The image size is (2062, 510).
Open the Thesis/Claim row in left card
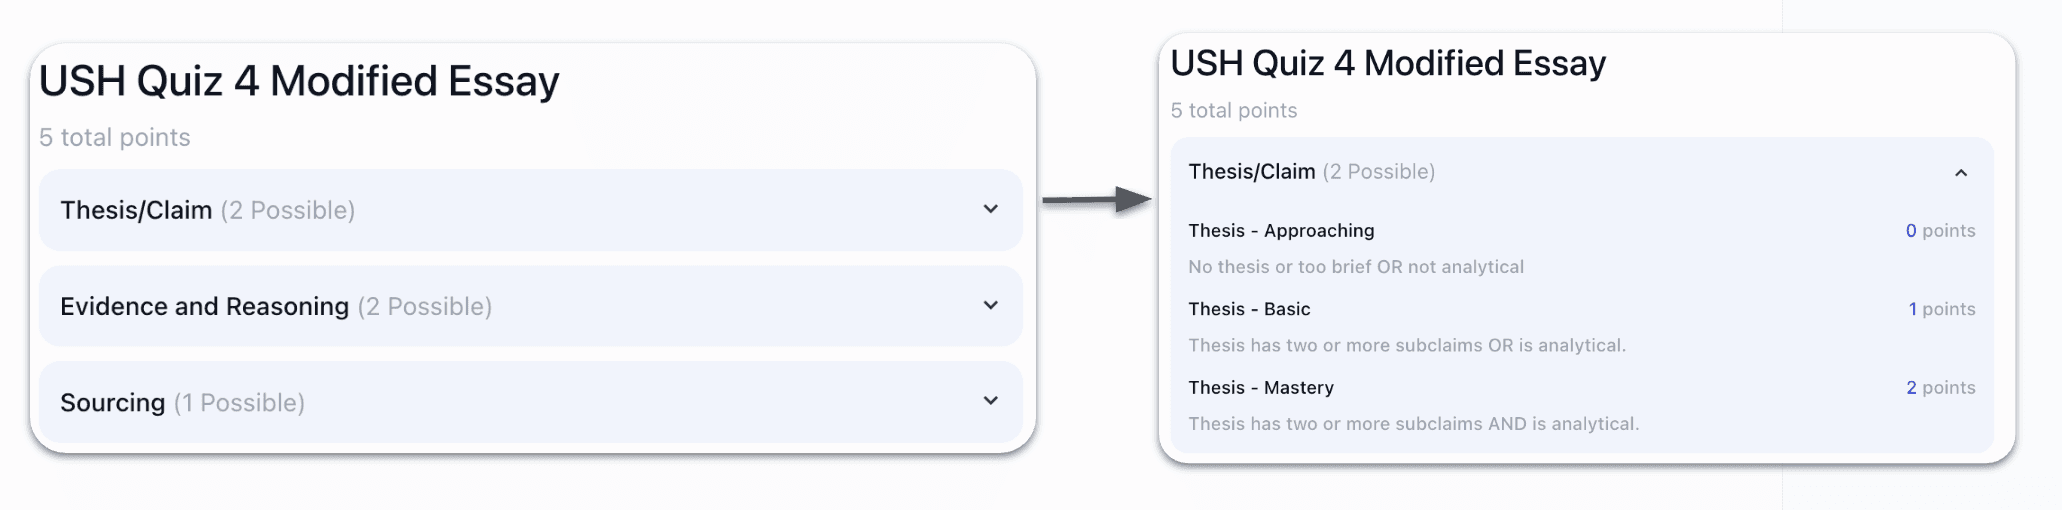(x=530, y=210)
